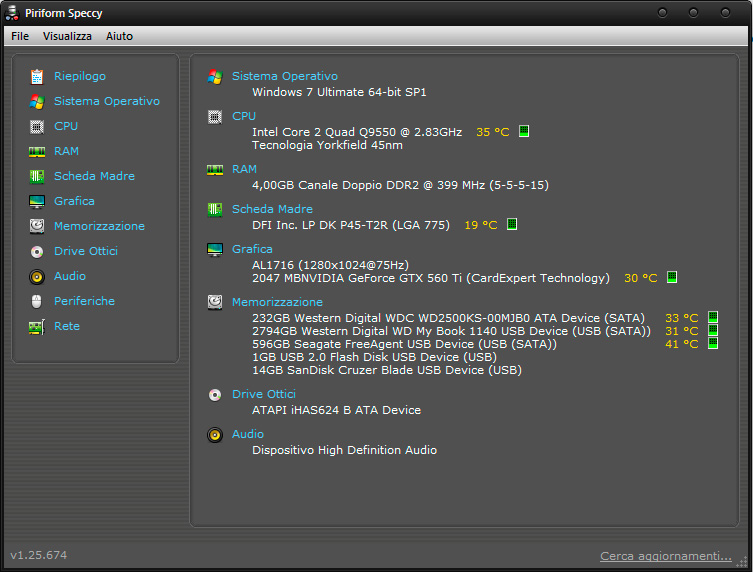Click the Seagate FreeAgent temperature indicator
753x572 pixels.
tap(713, 343)
